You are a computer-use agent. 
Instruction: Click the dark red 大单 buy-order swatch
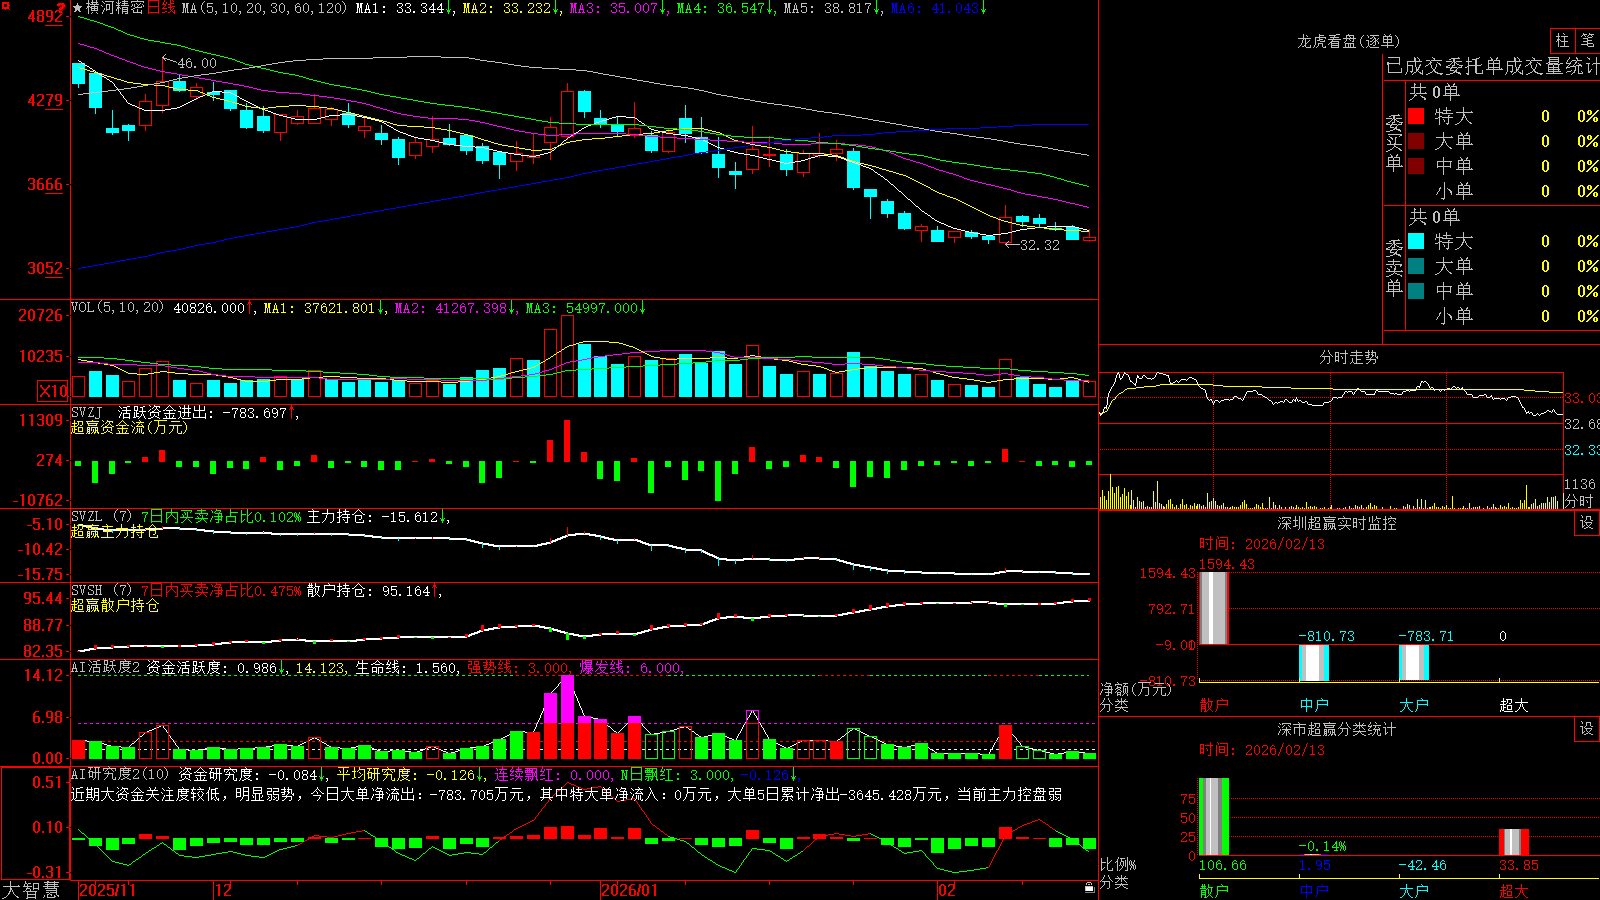point(1416,141)
